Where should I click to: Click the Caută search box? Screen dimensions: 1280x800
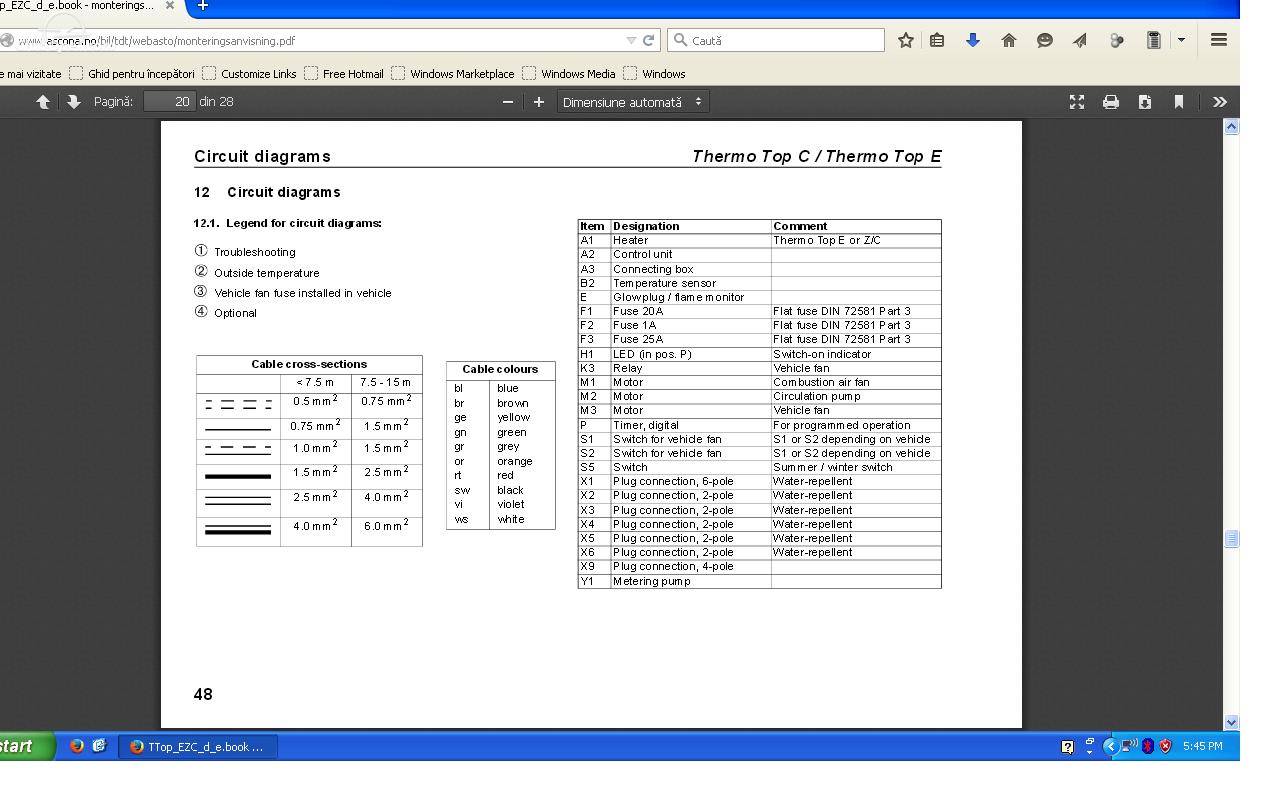[776, 40]
